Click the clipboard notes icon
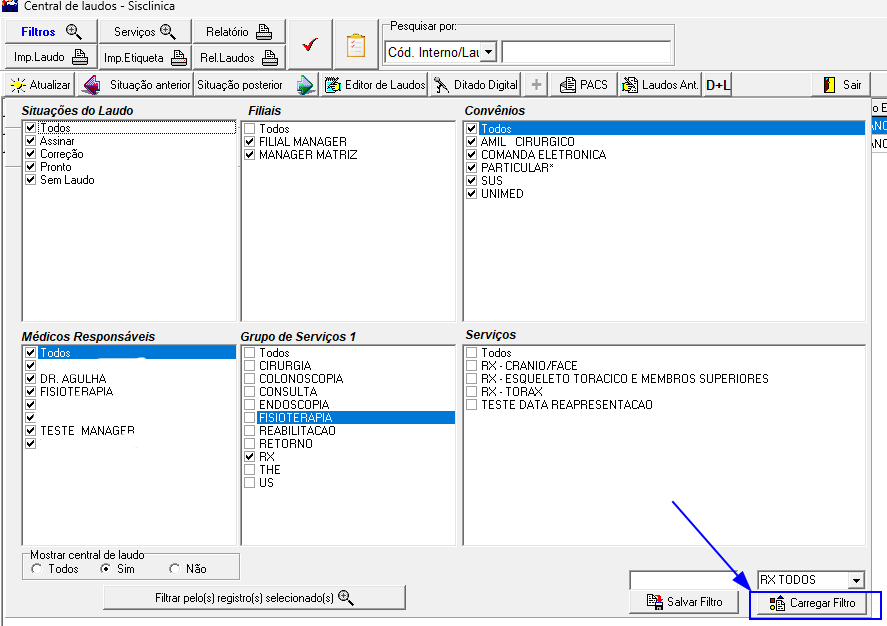 [x=356, y=45]
